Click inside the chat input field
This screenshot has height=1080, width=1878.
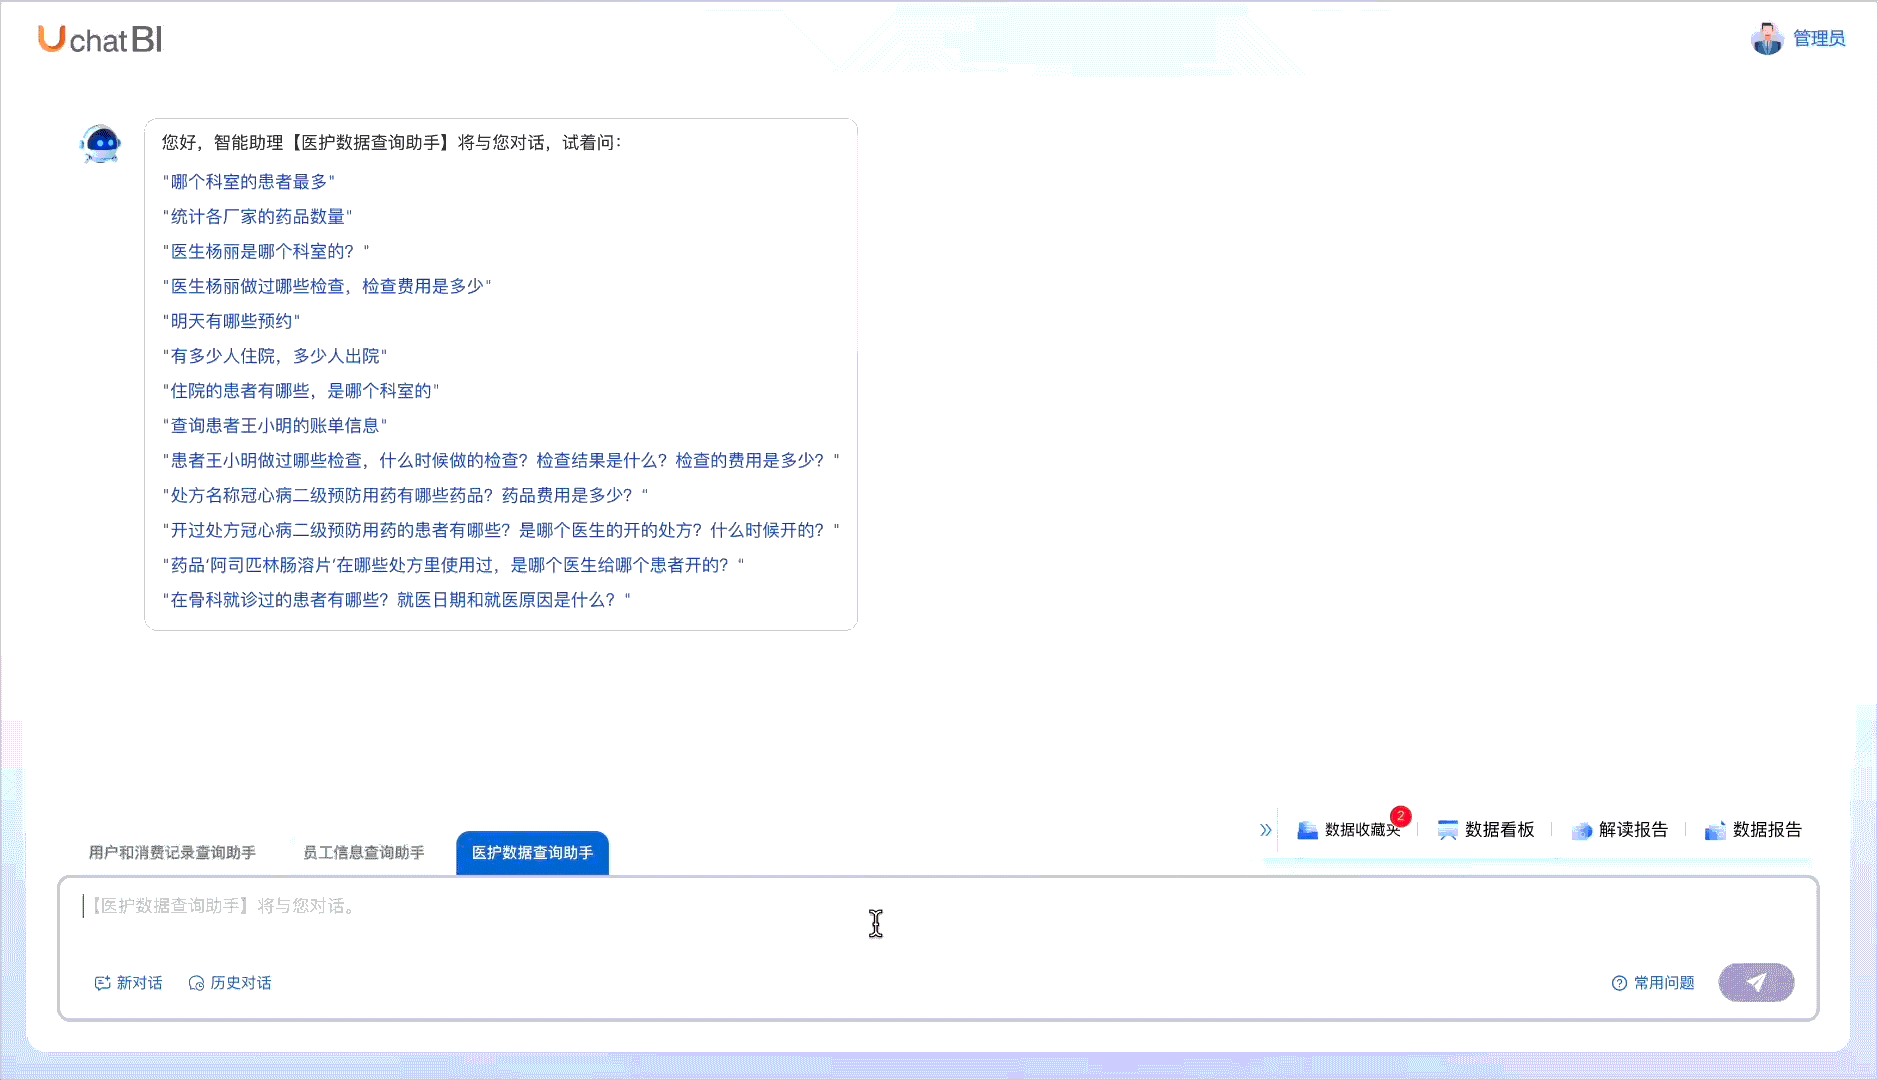point(700,908)
